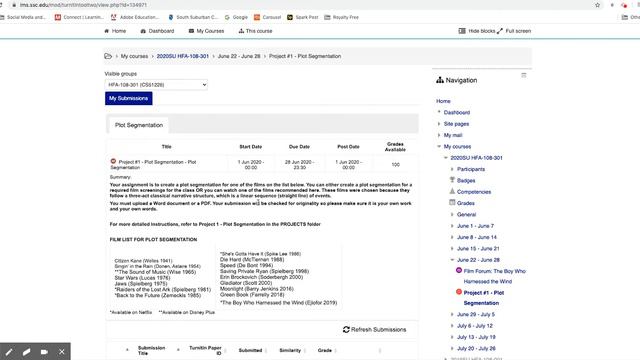Viewport: 640px width, 360px height.
Task: Switch to Full screen mode
Action: pyautogui.click(x=514, y=31)
